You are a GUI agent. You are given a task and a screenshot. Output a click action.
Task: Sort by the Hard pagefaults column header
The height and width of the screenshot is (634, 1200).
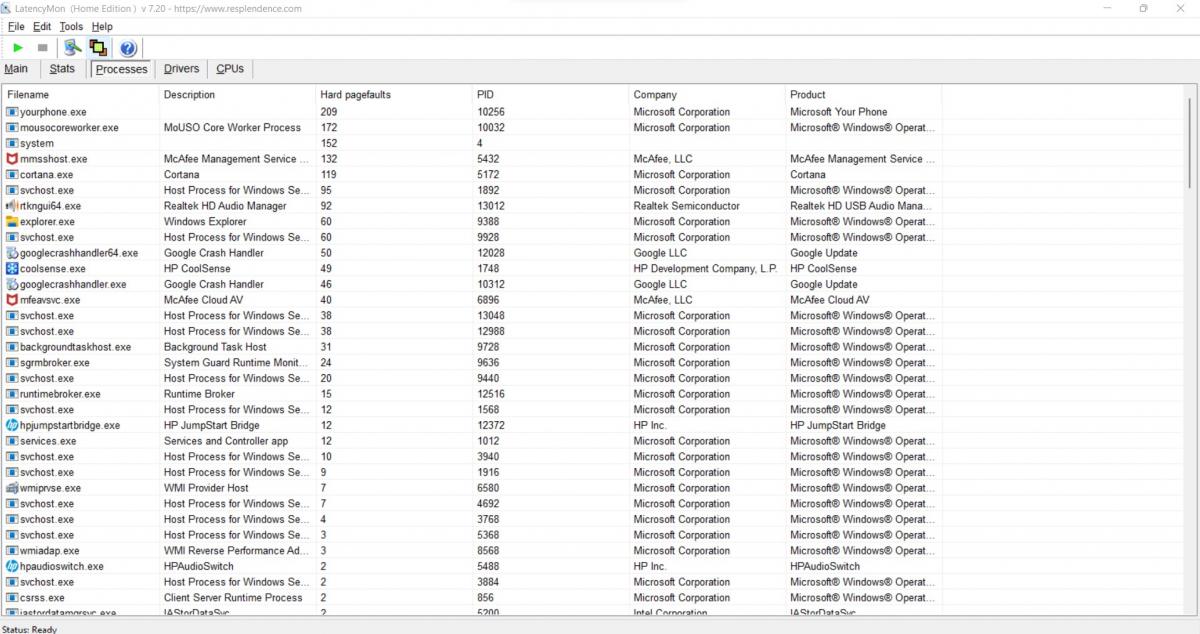[394, 95]
